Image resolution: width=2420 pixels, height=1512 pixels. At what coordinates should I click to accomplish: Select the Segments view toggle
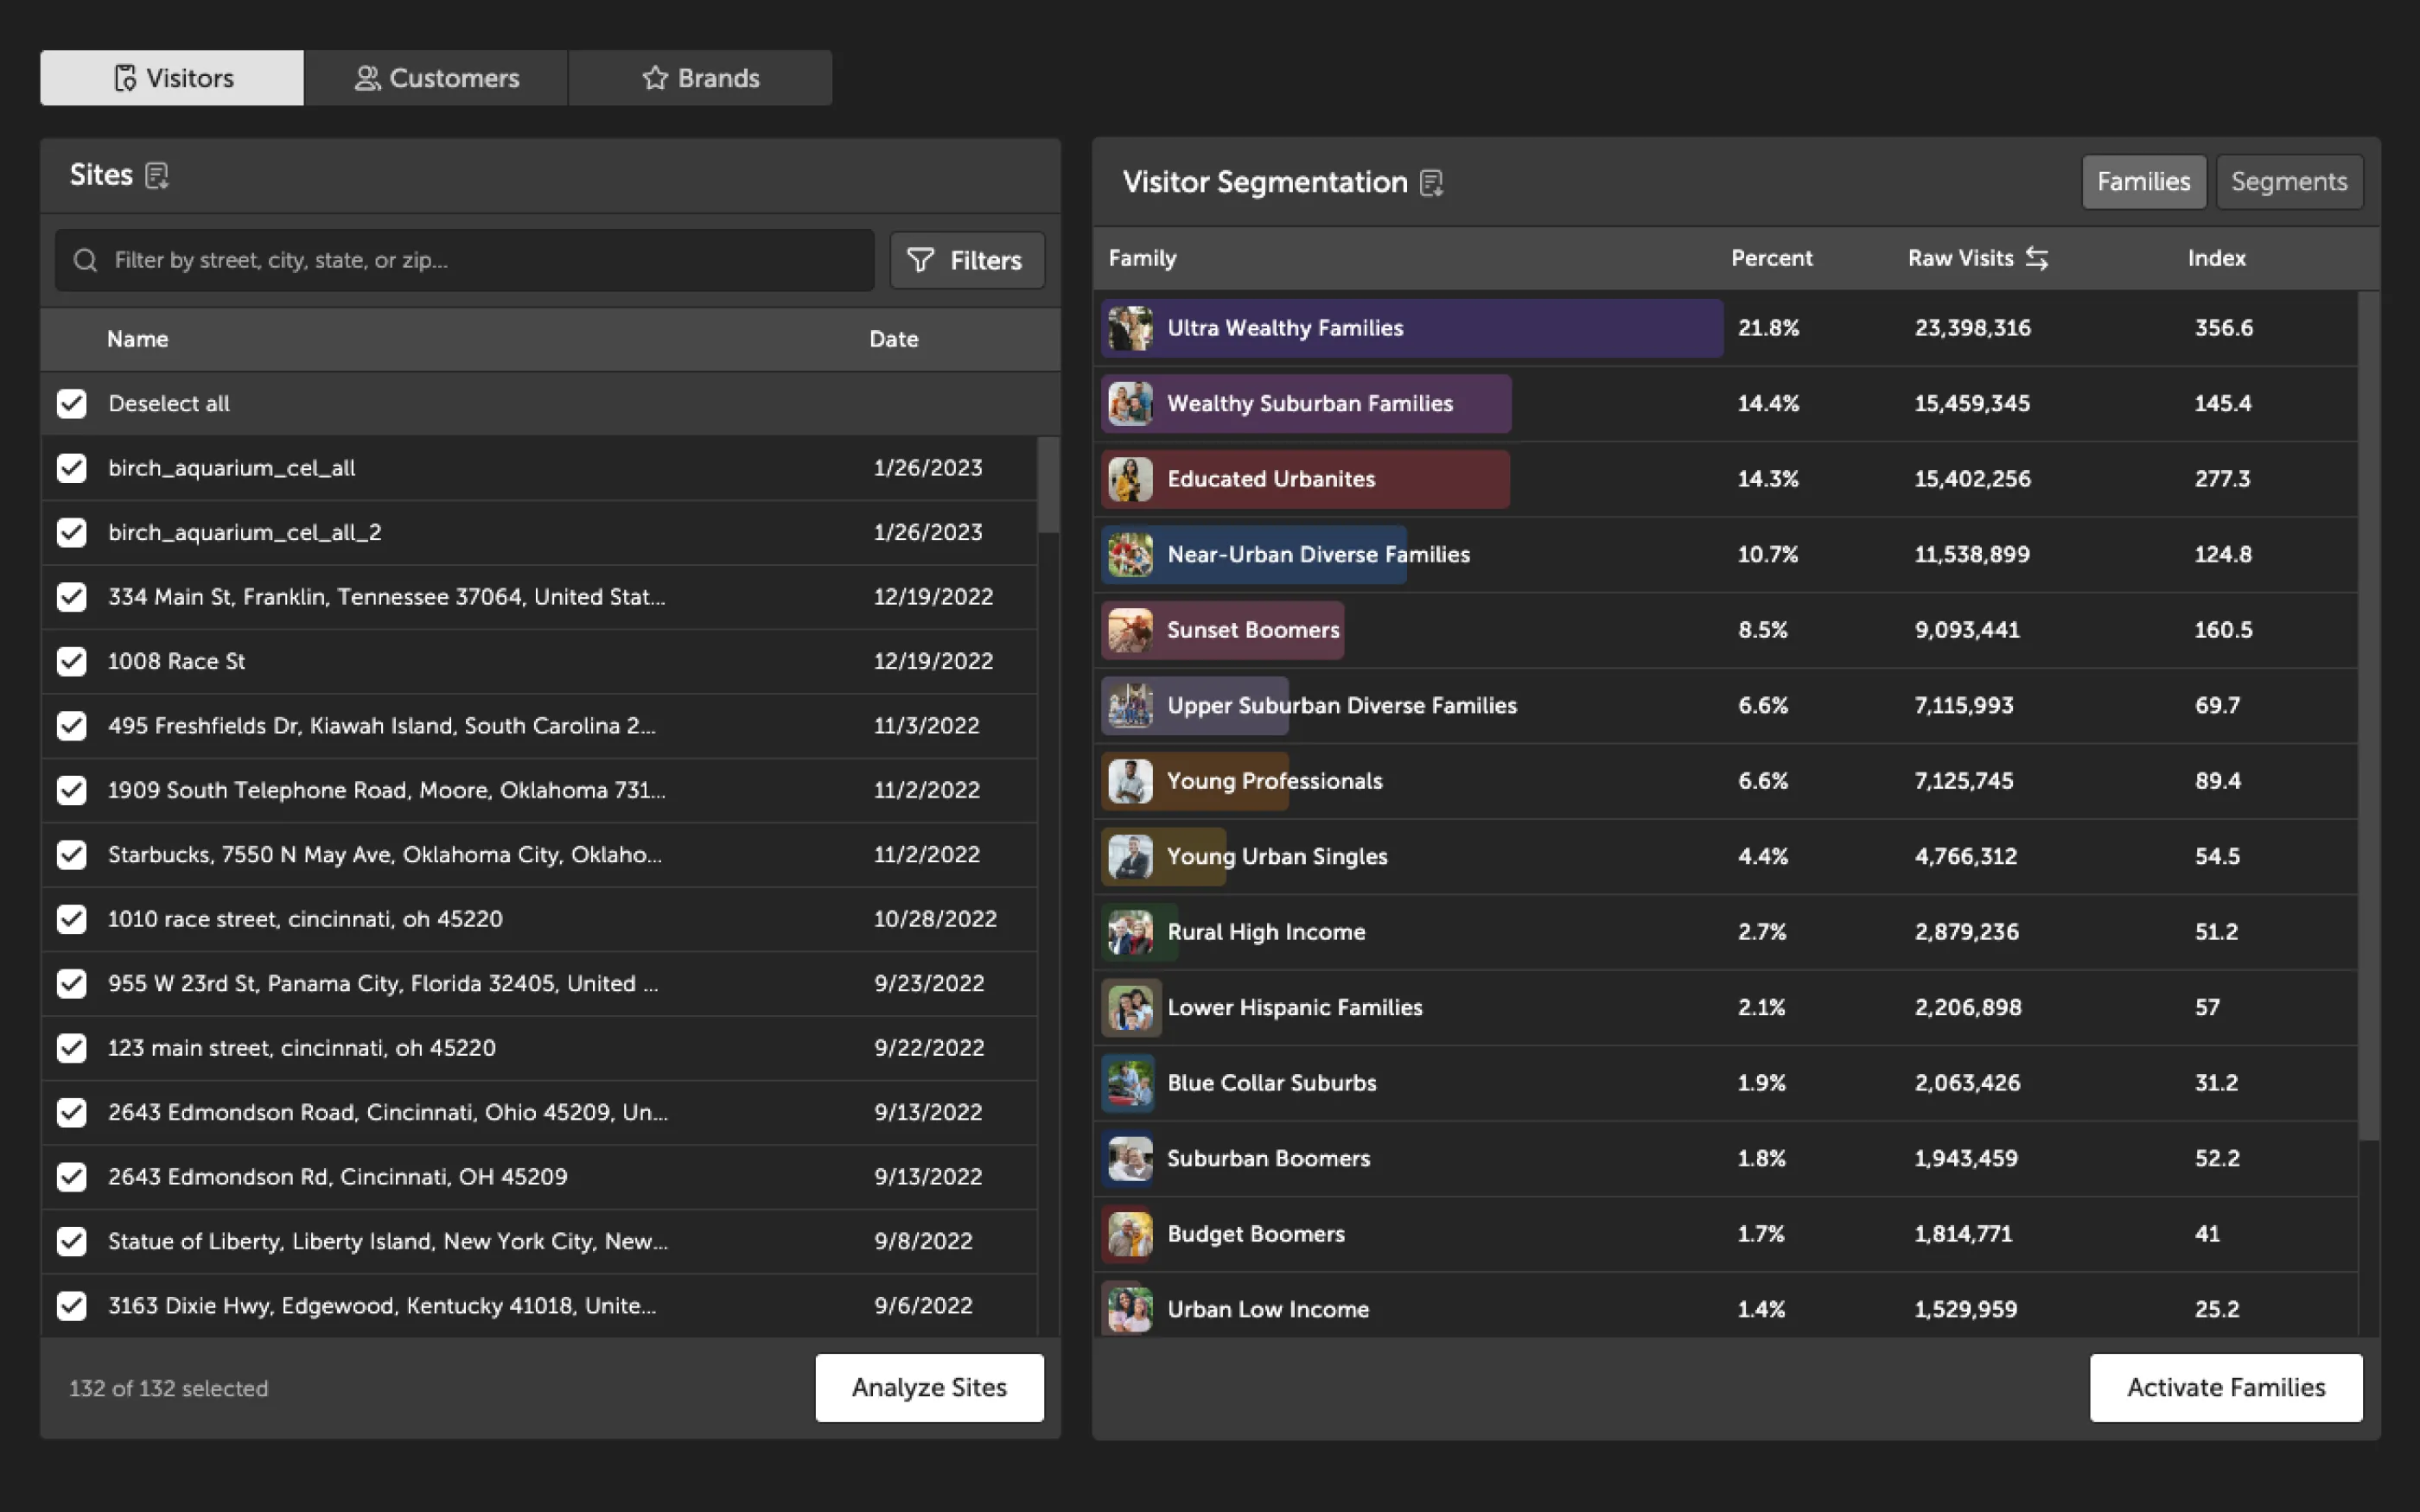coord(2289,182)
